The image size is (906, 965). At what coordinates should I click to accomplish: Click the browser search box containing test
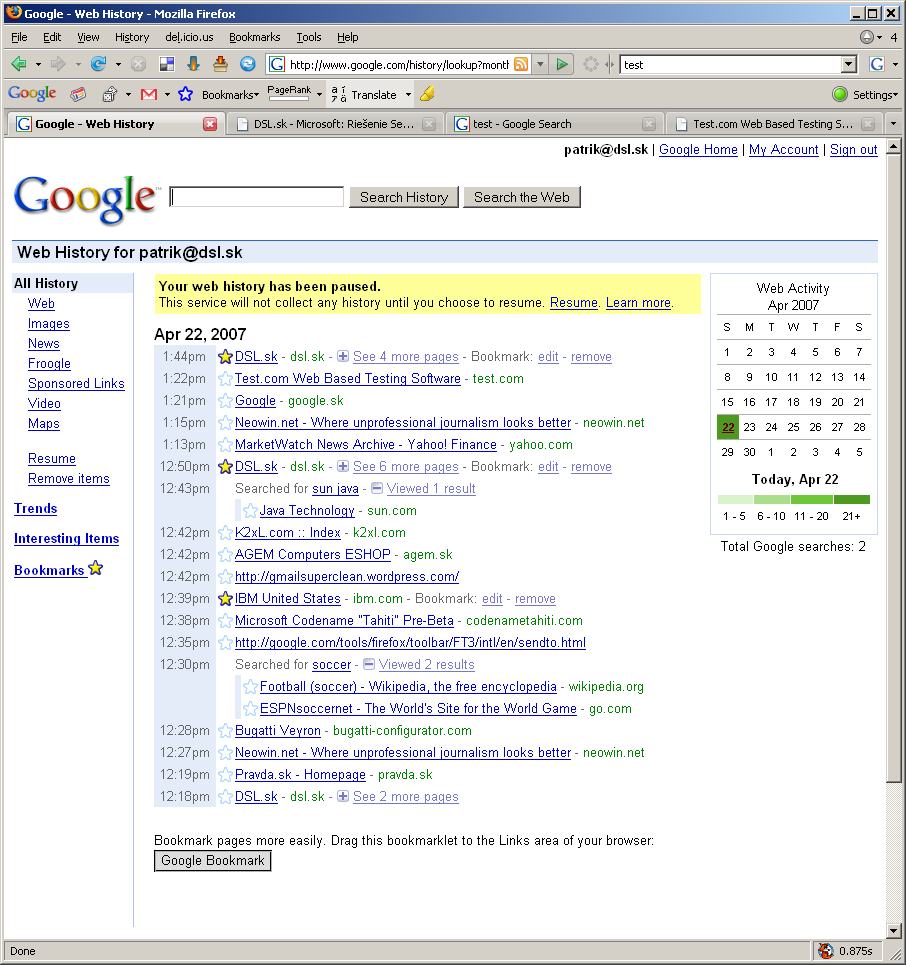click(731, 64)
